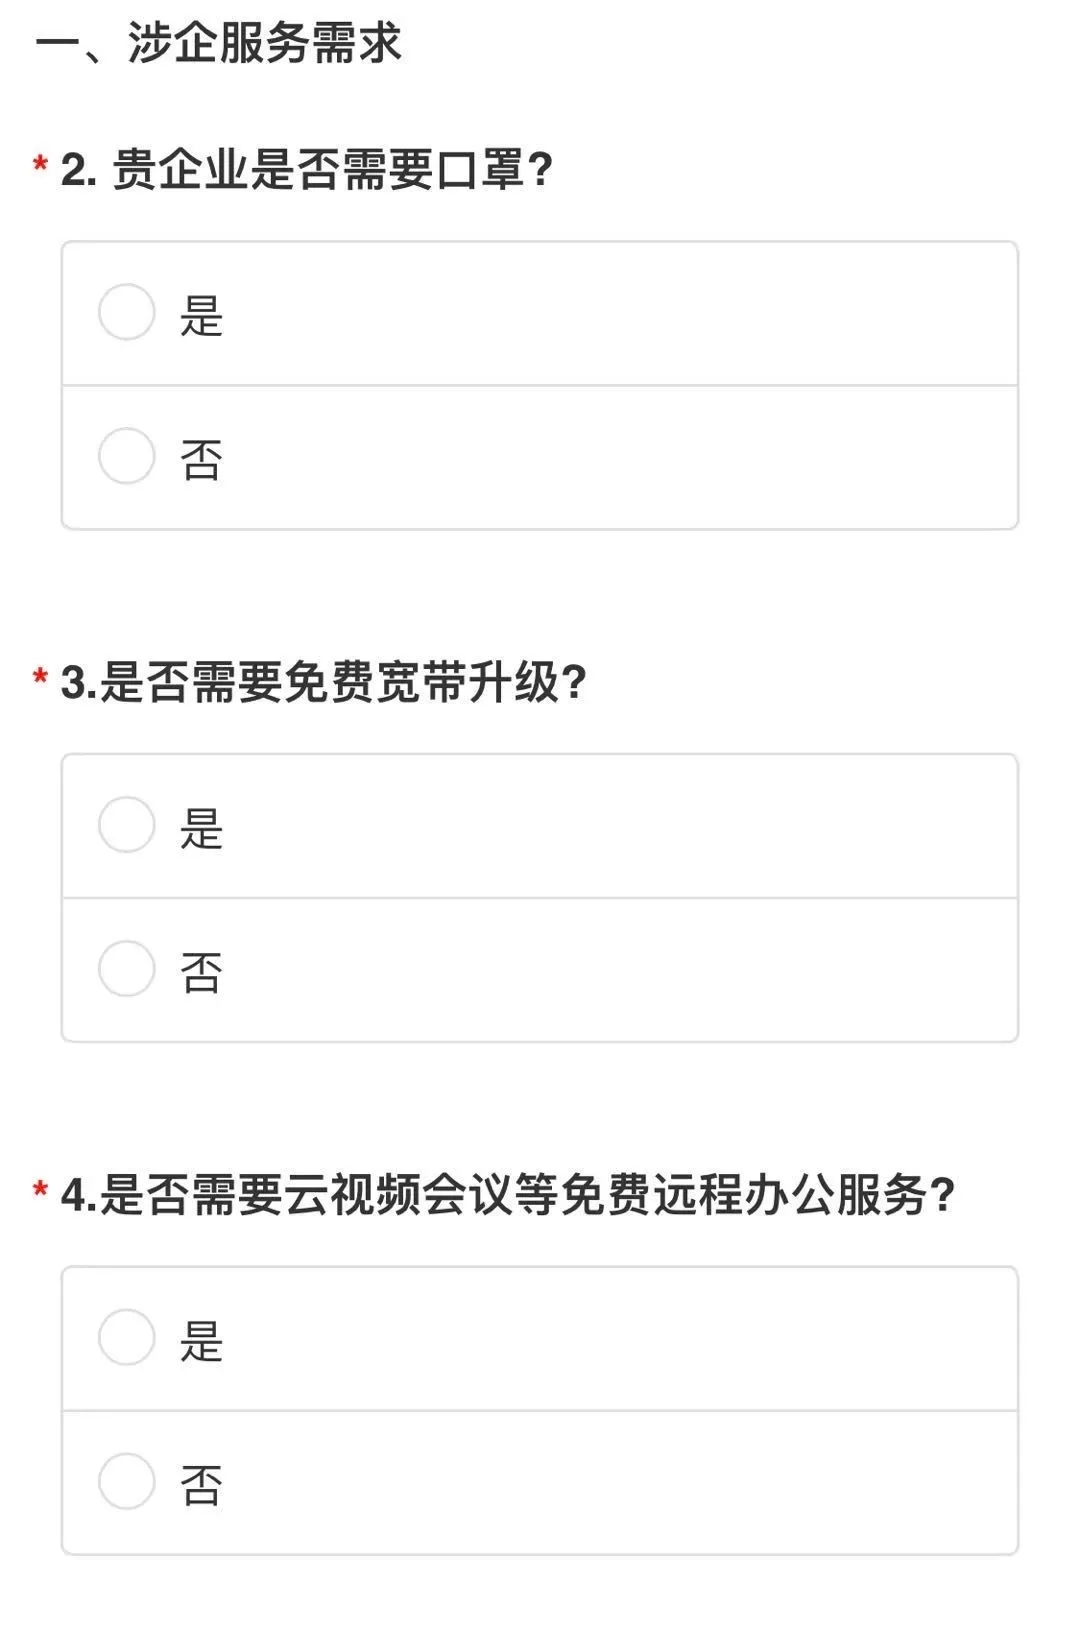The image size is (1080, 1635).
Task: Tap the 是 label text under question 3
Action: click(201, 829)
